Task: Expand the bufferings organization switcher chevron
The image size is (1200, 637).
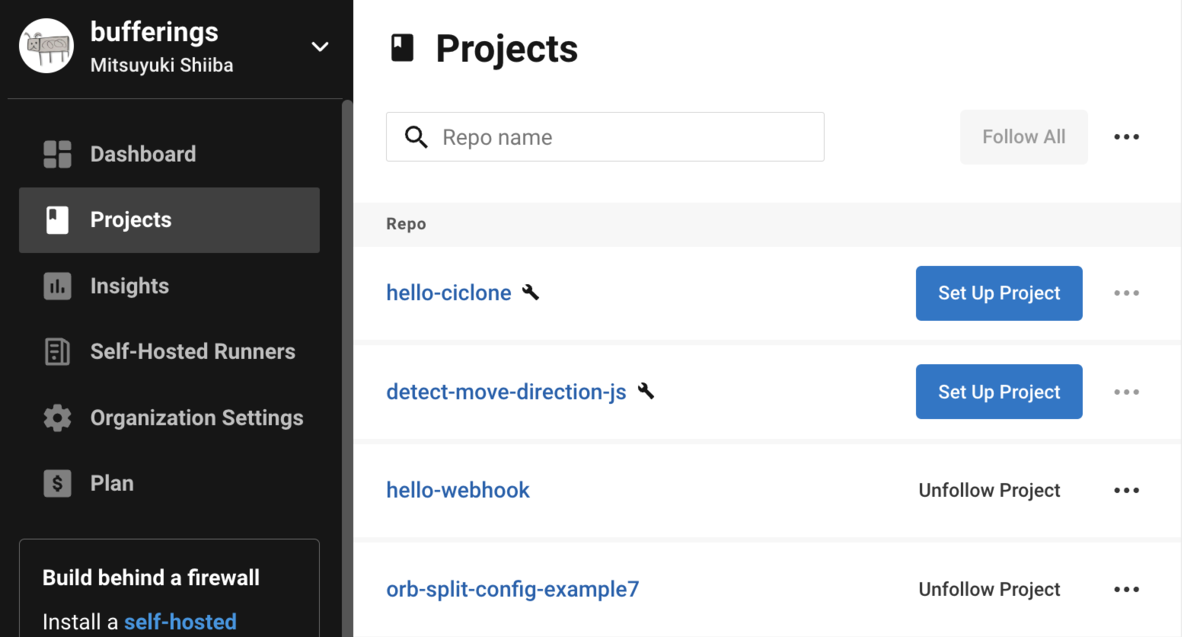Action: pos(320,47)
